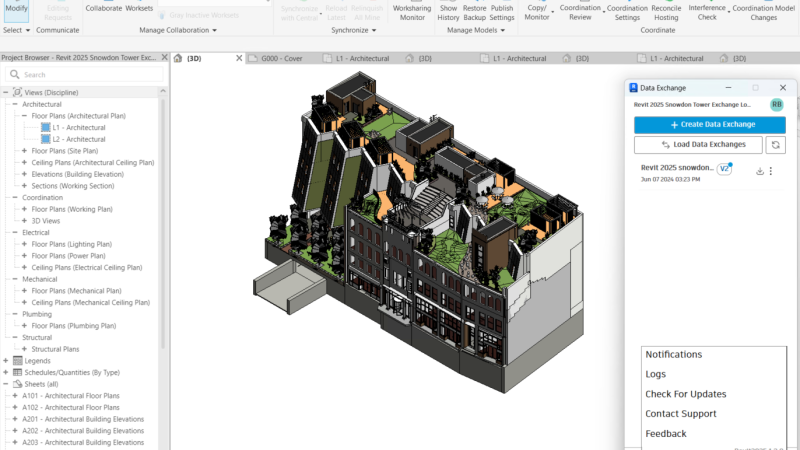
Task: Open Notifications menu entry
Action: click(673, 354)
